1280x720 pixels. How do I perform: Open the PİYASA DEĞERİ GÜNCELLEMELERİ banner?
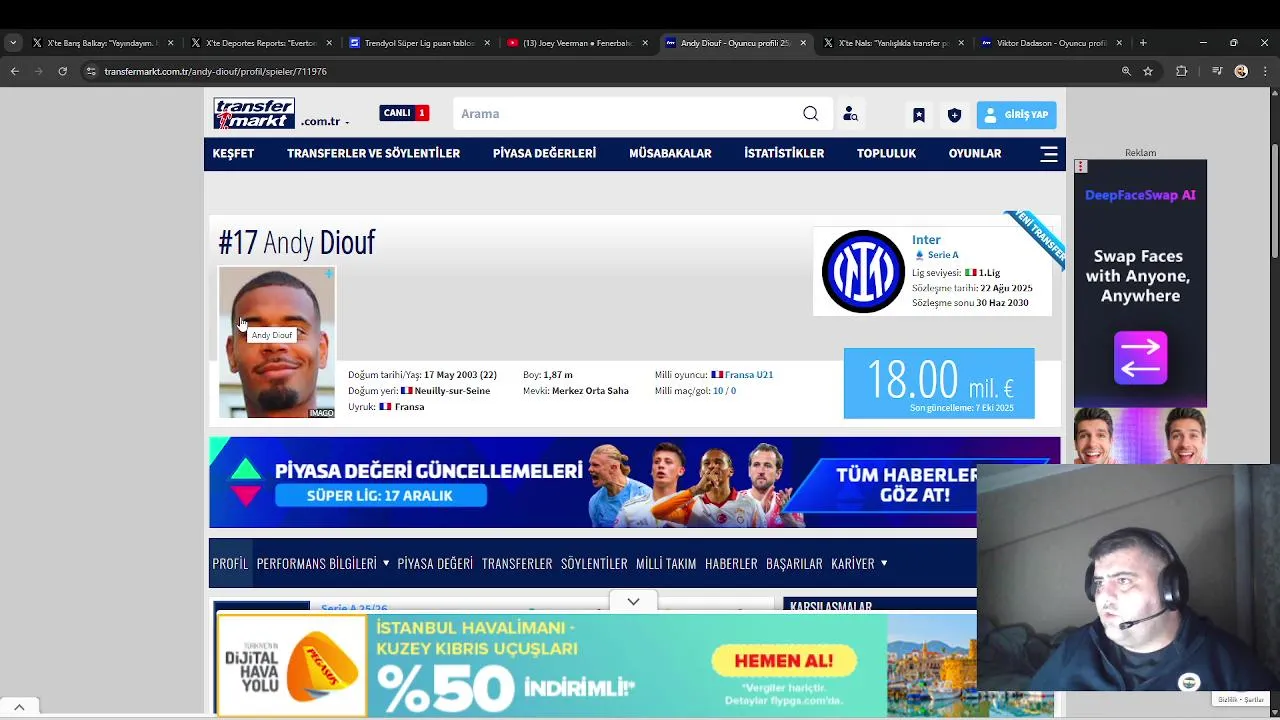pos(592,482)
